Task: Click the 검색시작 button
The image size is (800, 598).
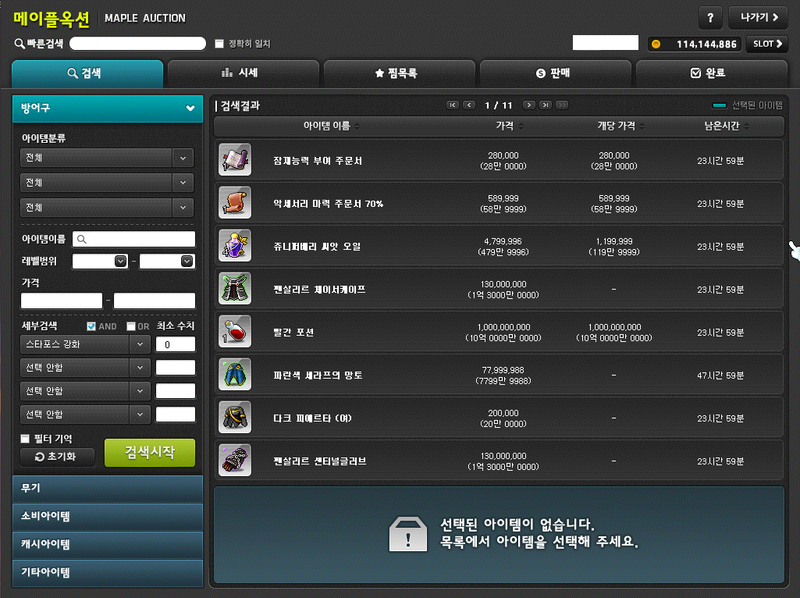Action: (149, 453)
